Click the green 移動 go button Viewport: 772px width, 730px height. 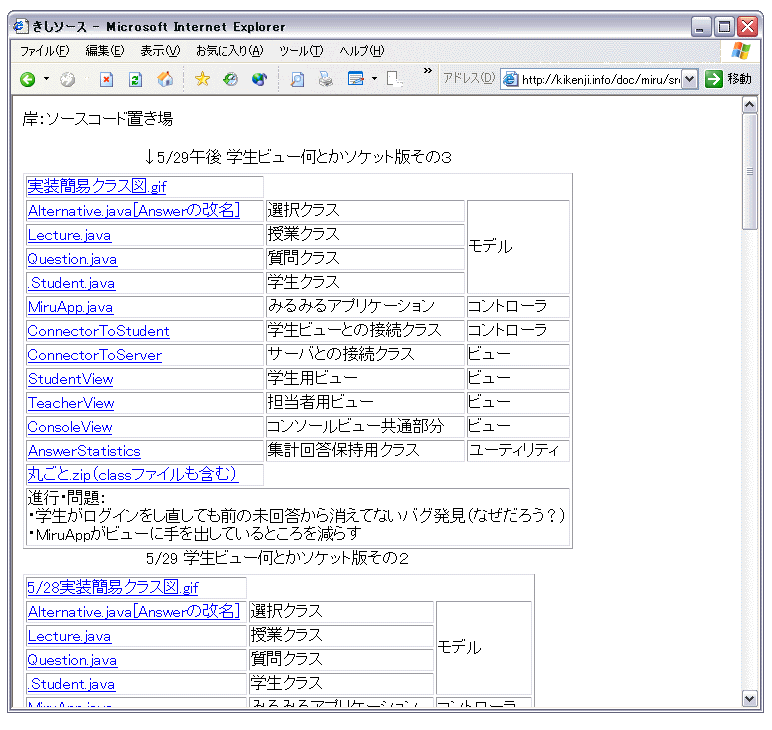(x=727, y=80)
